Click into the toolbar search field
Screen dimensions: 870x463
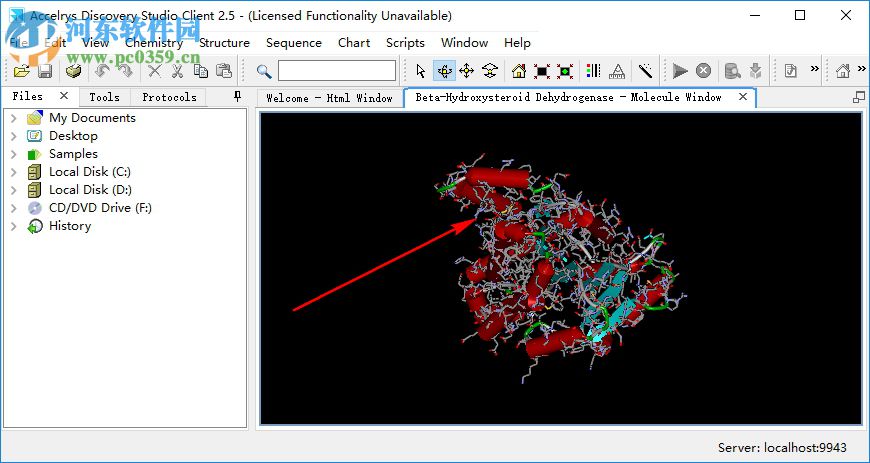[x=337, y=71]
